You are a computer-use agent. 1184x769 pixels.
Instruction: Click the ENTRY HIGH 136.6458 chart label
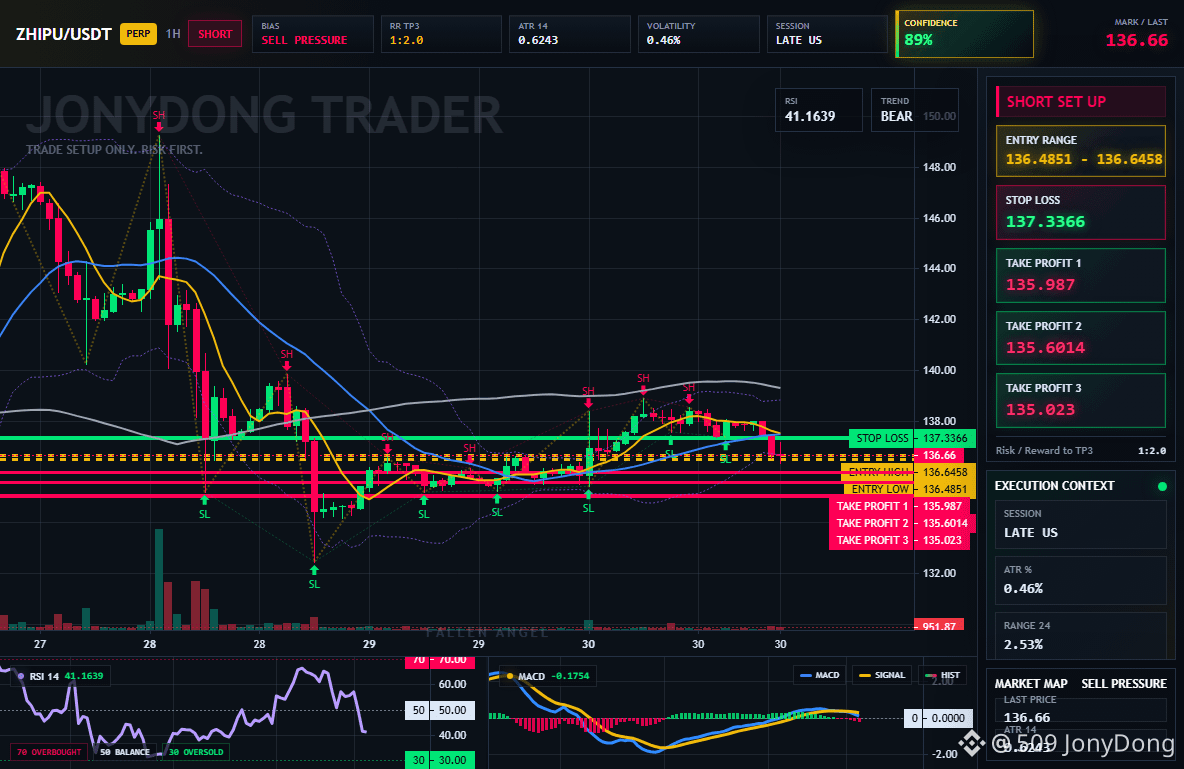tap(908, 472)
